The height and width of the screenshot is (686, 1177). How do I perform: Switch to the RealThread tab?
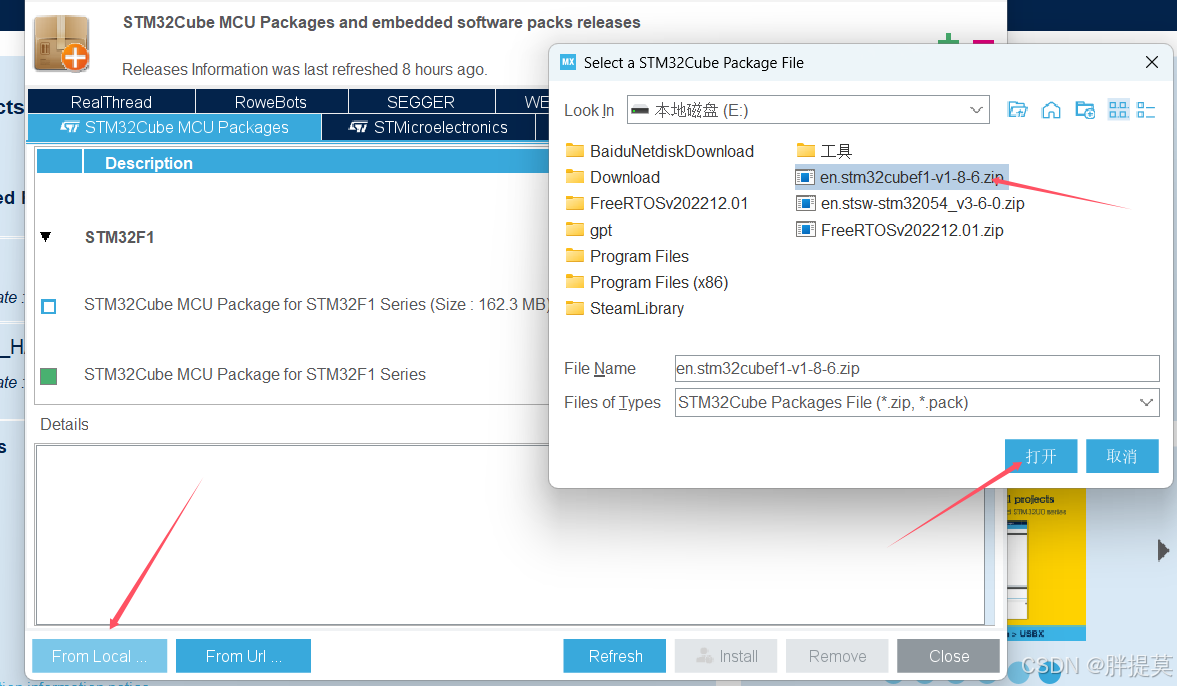[111, 101]
